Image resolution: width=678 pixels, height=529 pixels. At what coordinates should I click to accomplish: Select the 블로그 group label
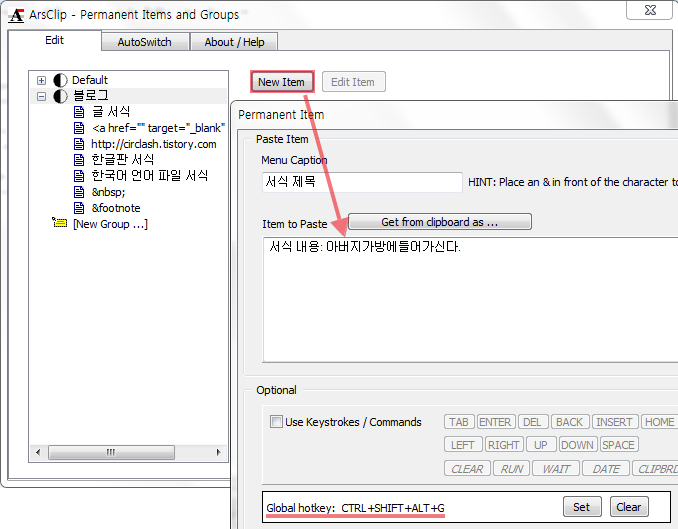click(91, 96)
